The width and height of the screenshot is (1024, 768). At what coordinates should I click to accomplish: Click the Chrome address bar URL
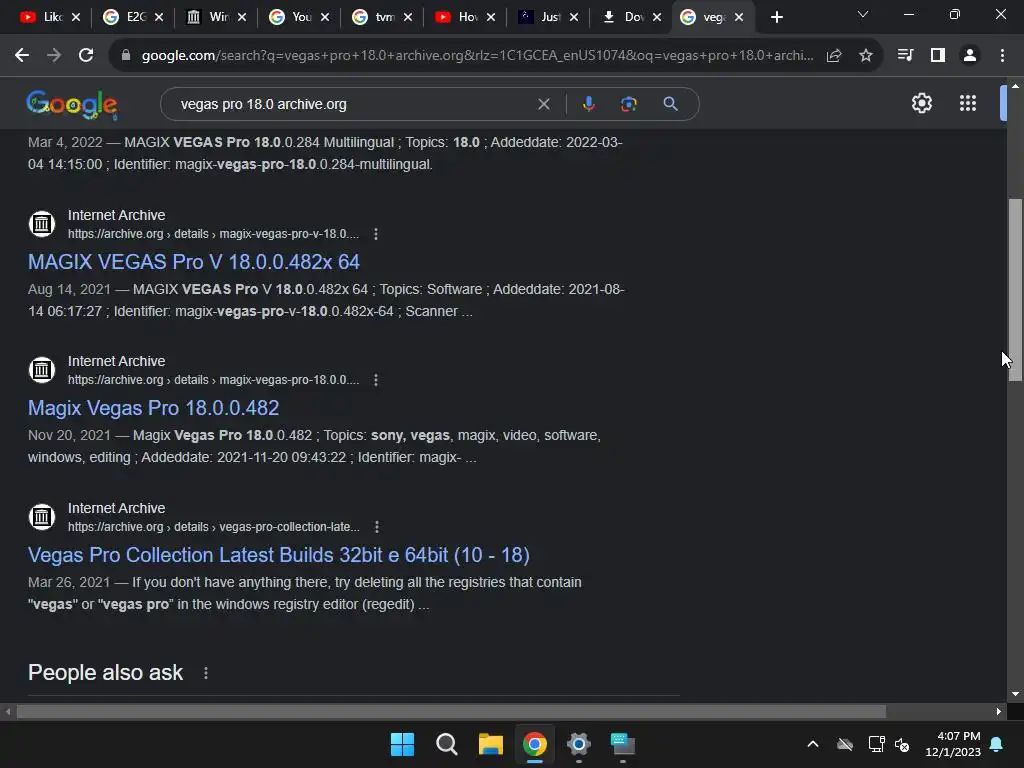(x=477, y=56)
